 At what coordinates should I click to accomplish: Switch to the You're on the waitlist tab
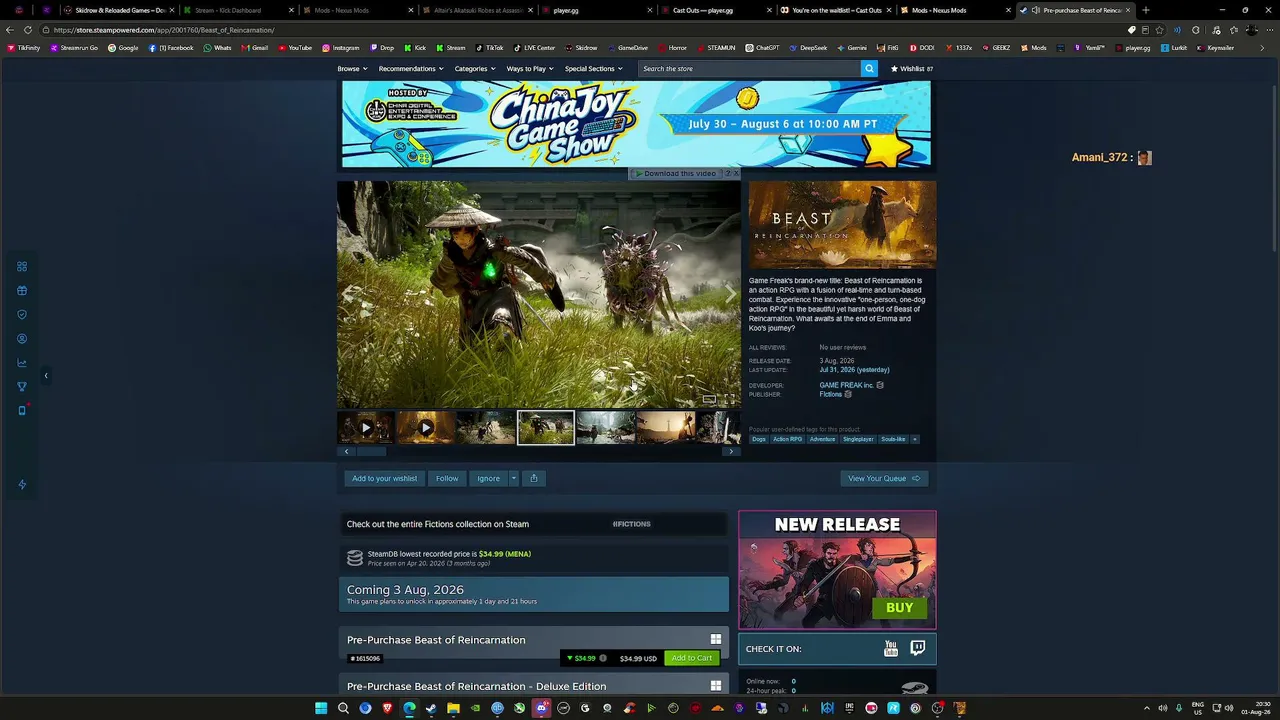click(x=838, y=10)
